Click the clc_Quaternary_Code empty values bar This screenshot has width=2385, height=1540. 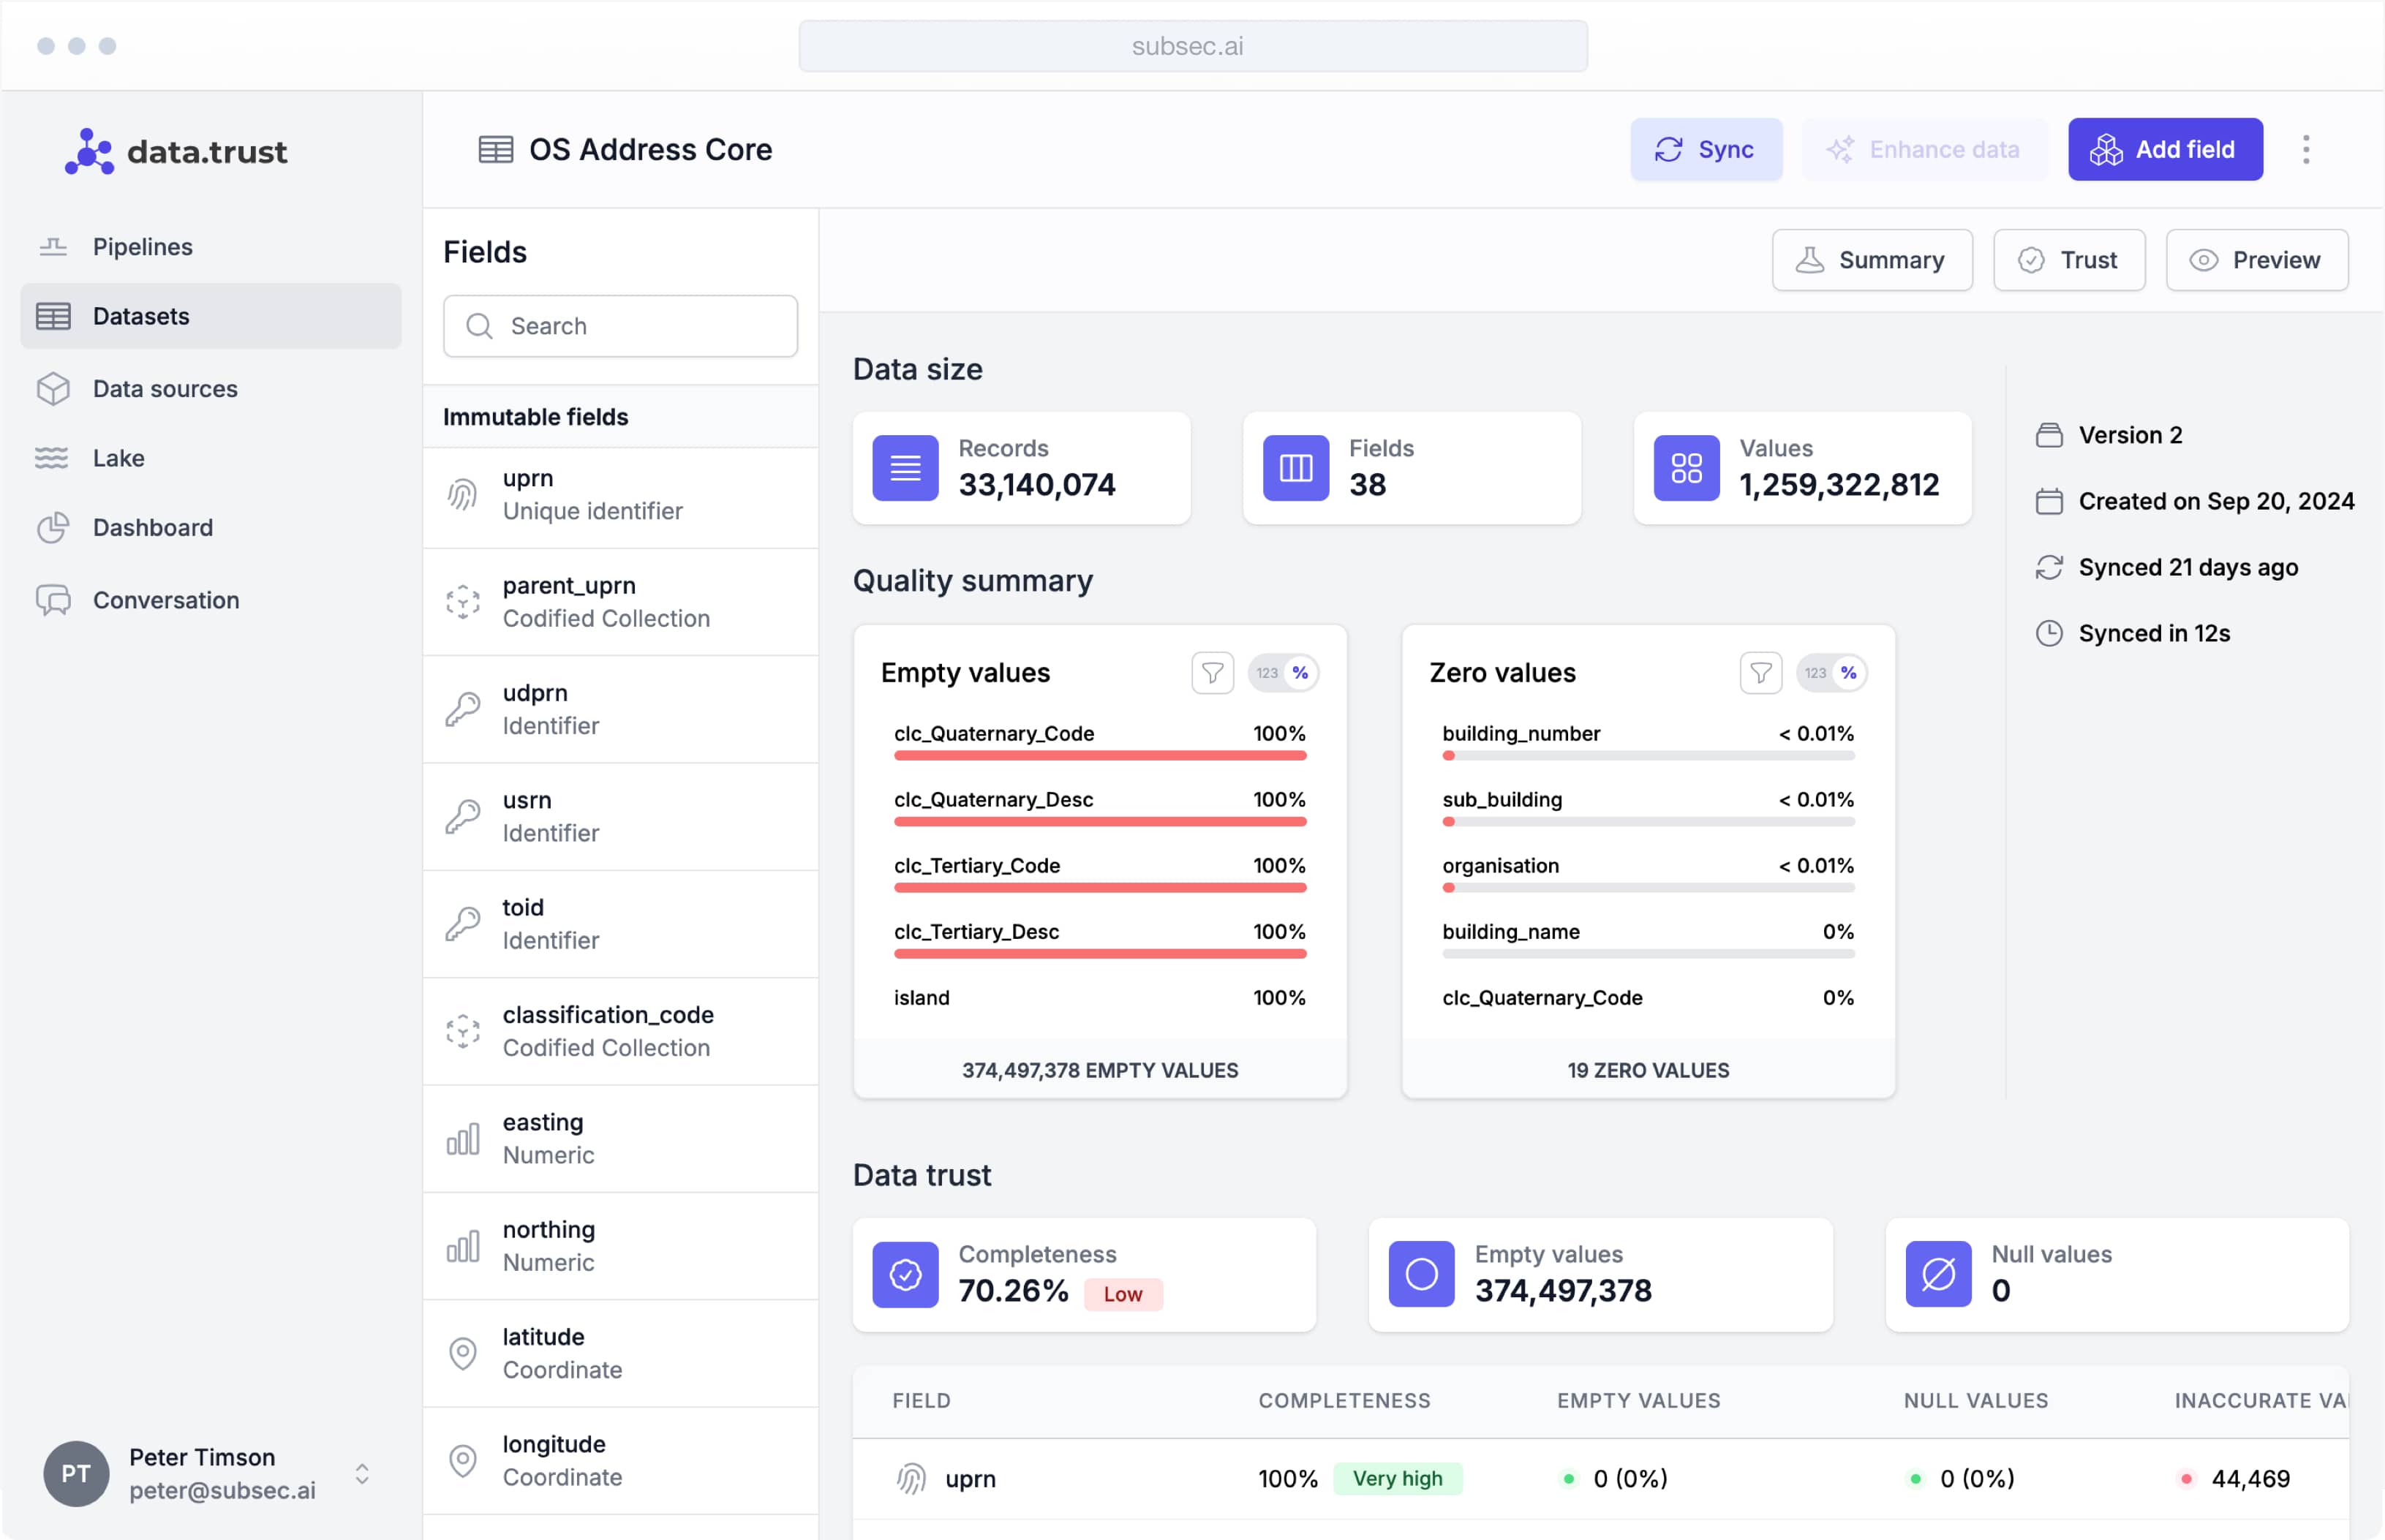[x=1099, y=755]
